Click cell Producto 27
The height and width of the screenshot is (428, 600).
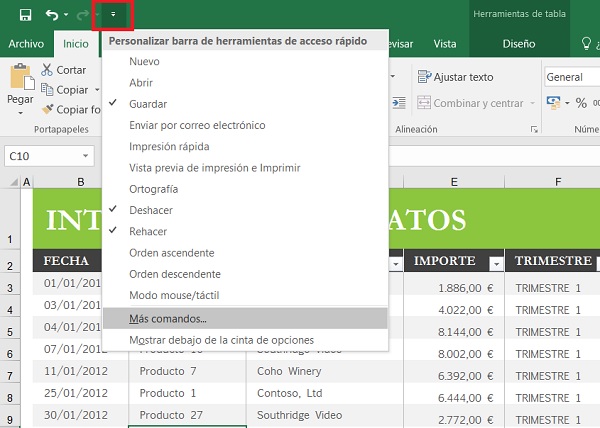point(187,415)
